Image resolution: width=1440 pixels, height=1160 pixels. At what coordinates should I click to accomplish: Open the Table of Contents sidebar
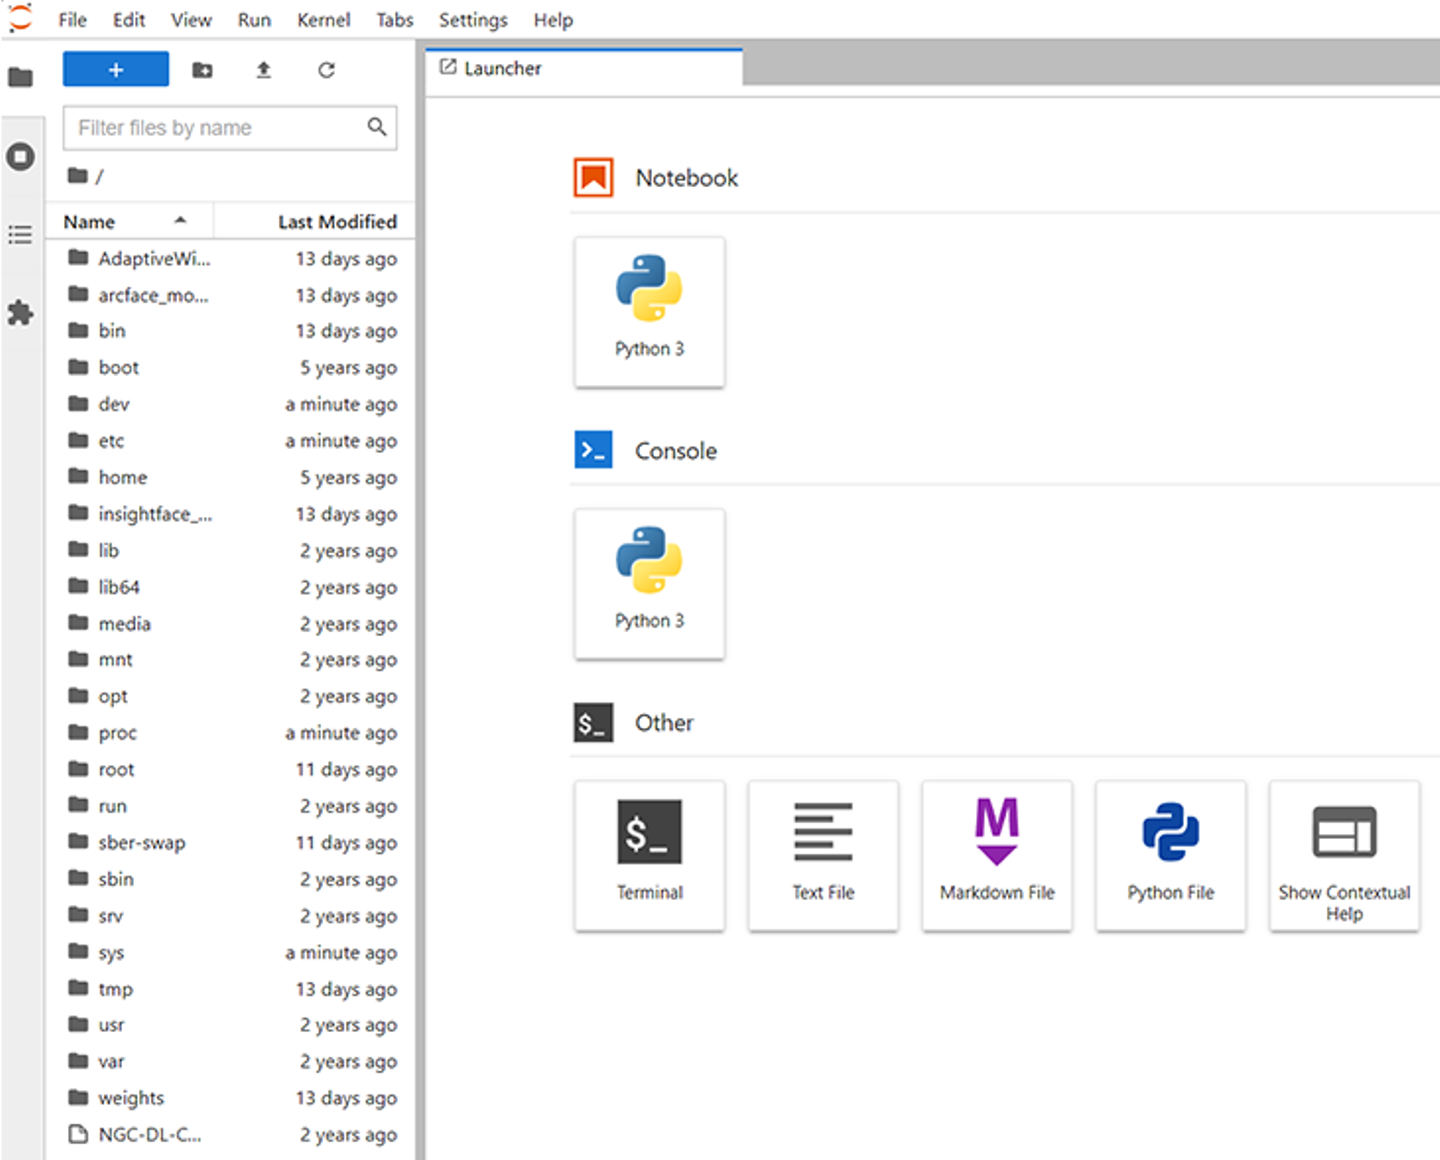point(20,235)
